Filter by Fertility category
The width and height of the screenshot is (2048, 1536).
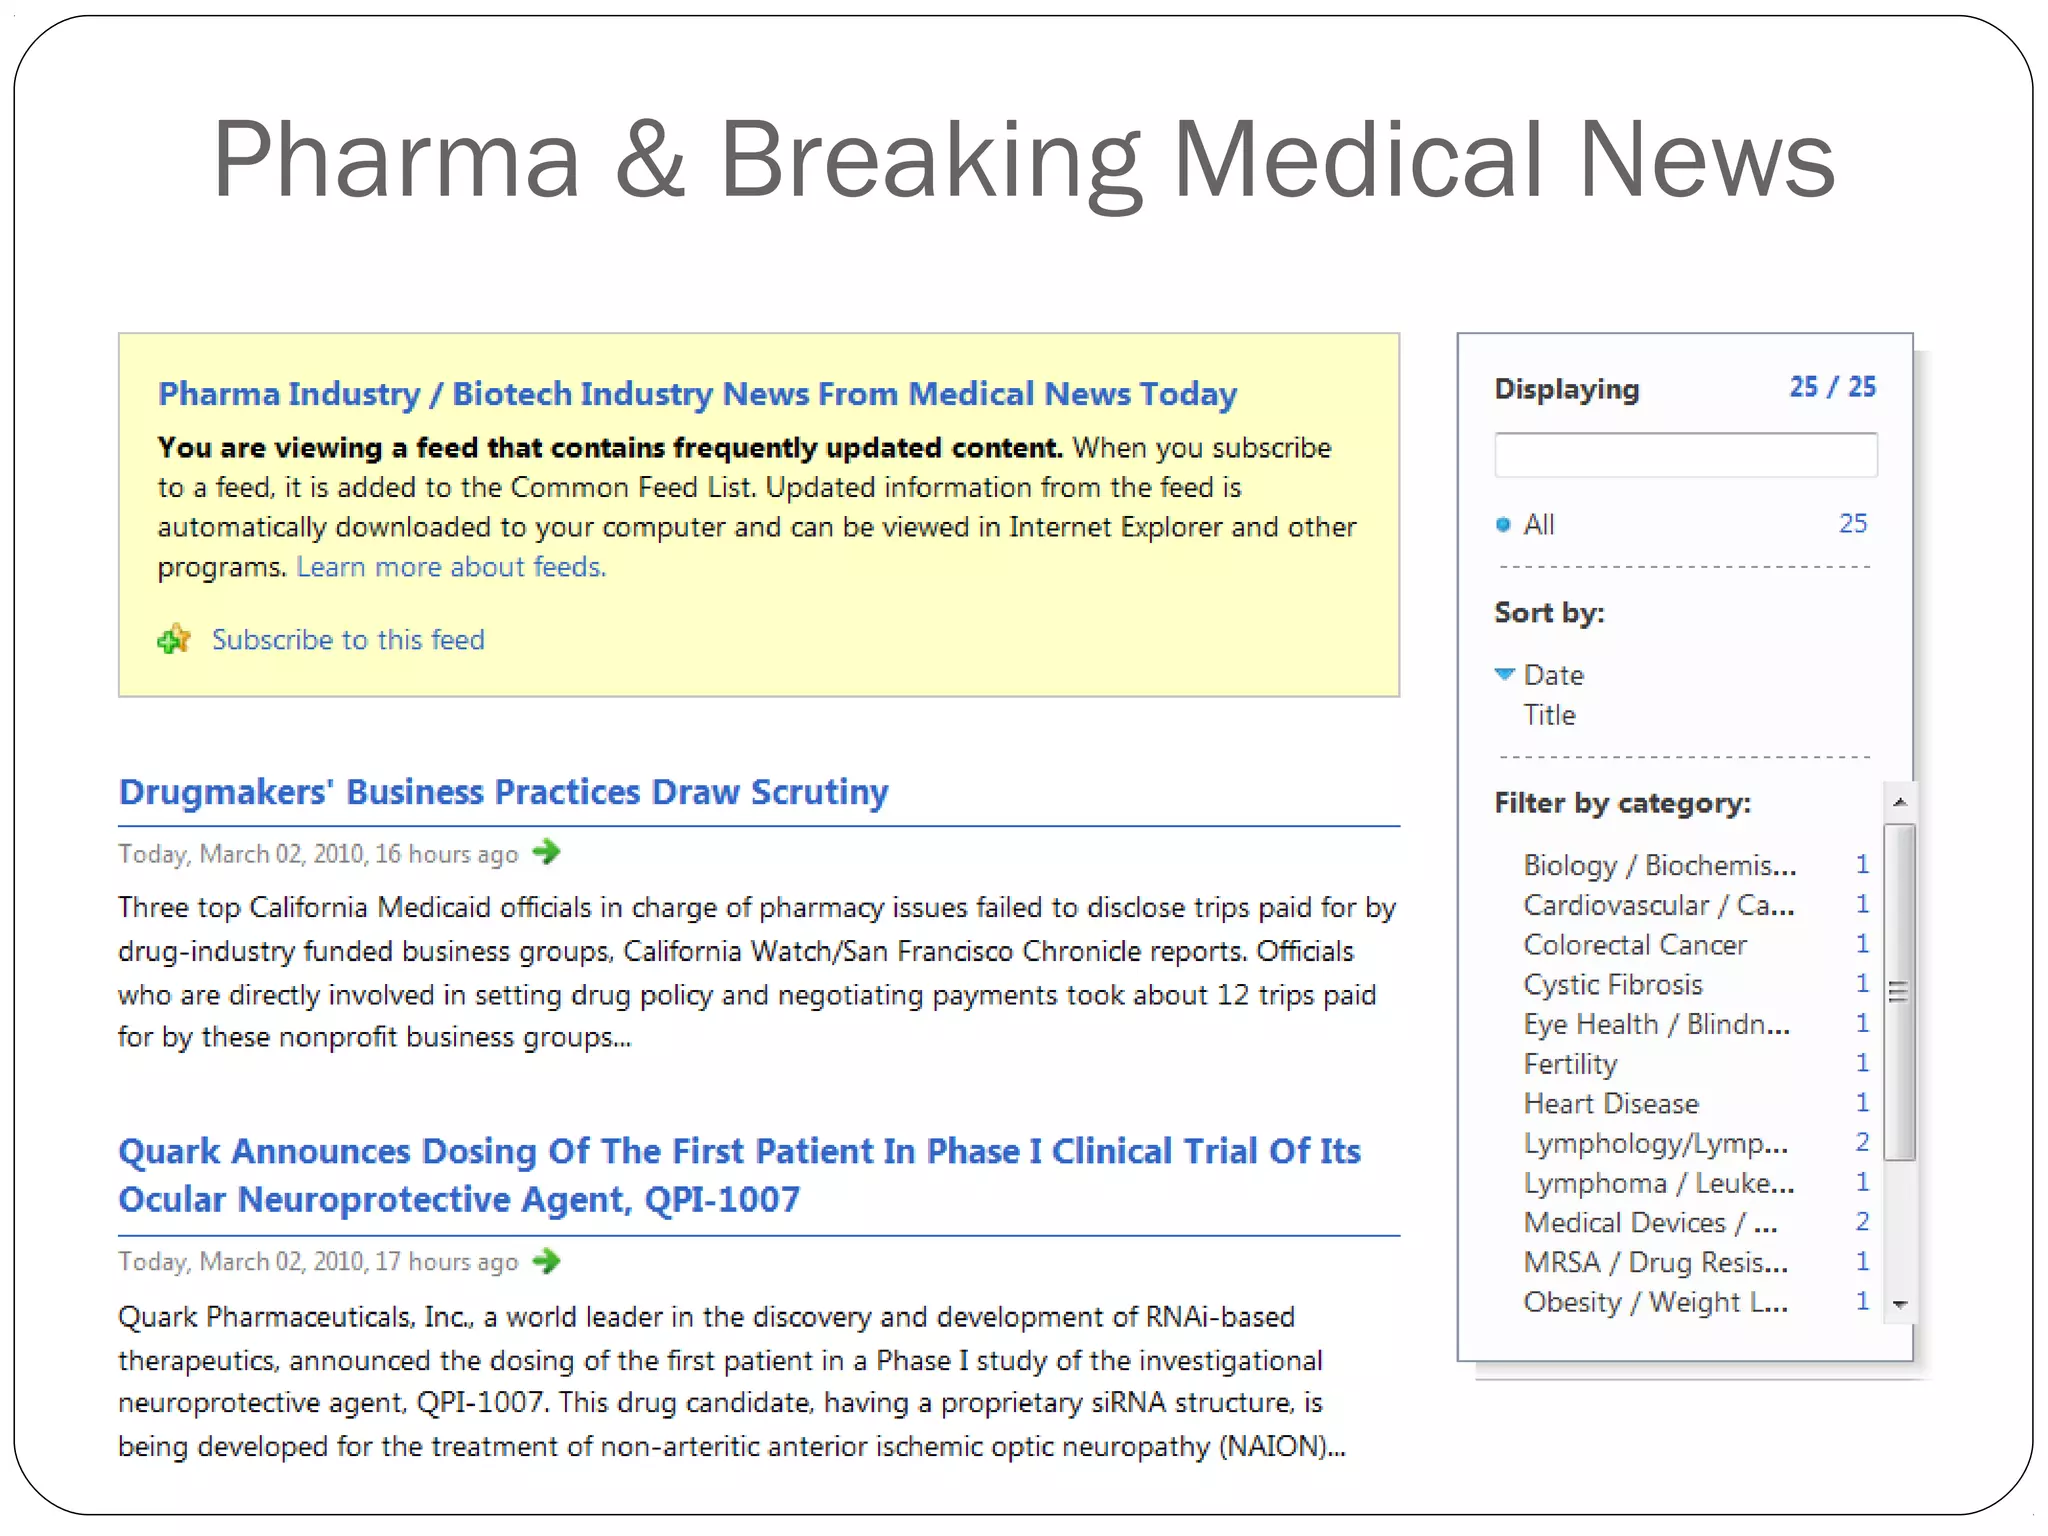coord(1570,1064)
